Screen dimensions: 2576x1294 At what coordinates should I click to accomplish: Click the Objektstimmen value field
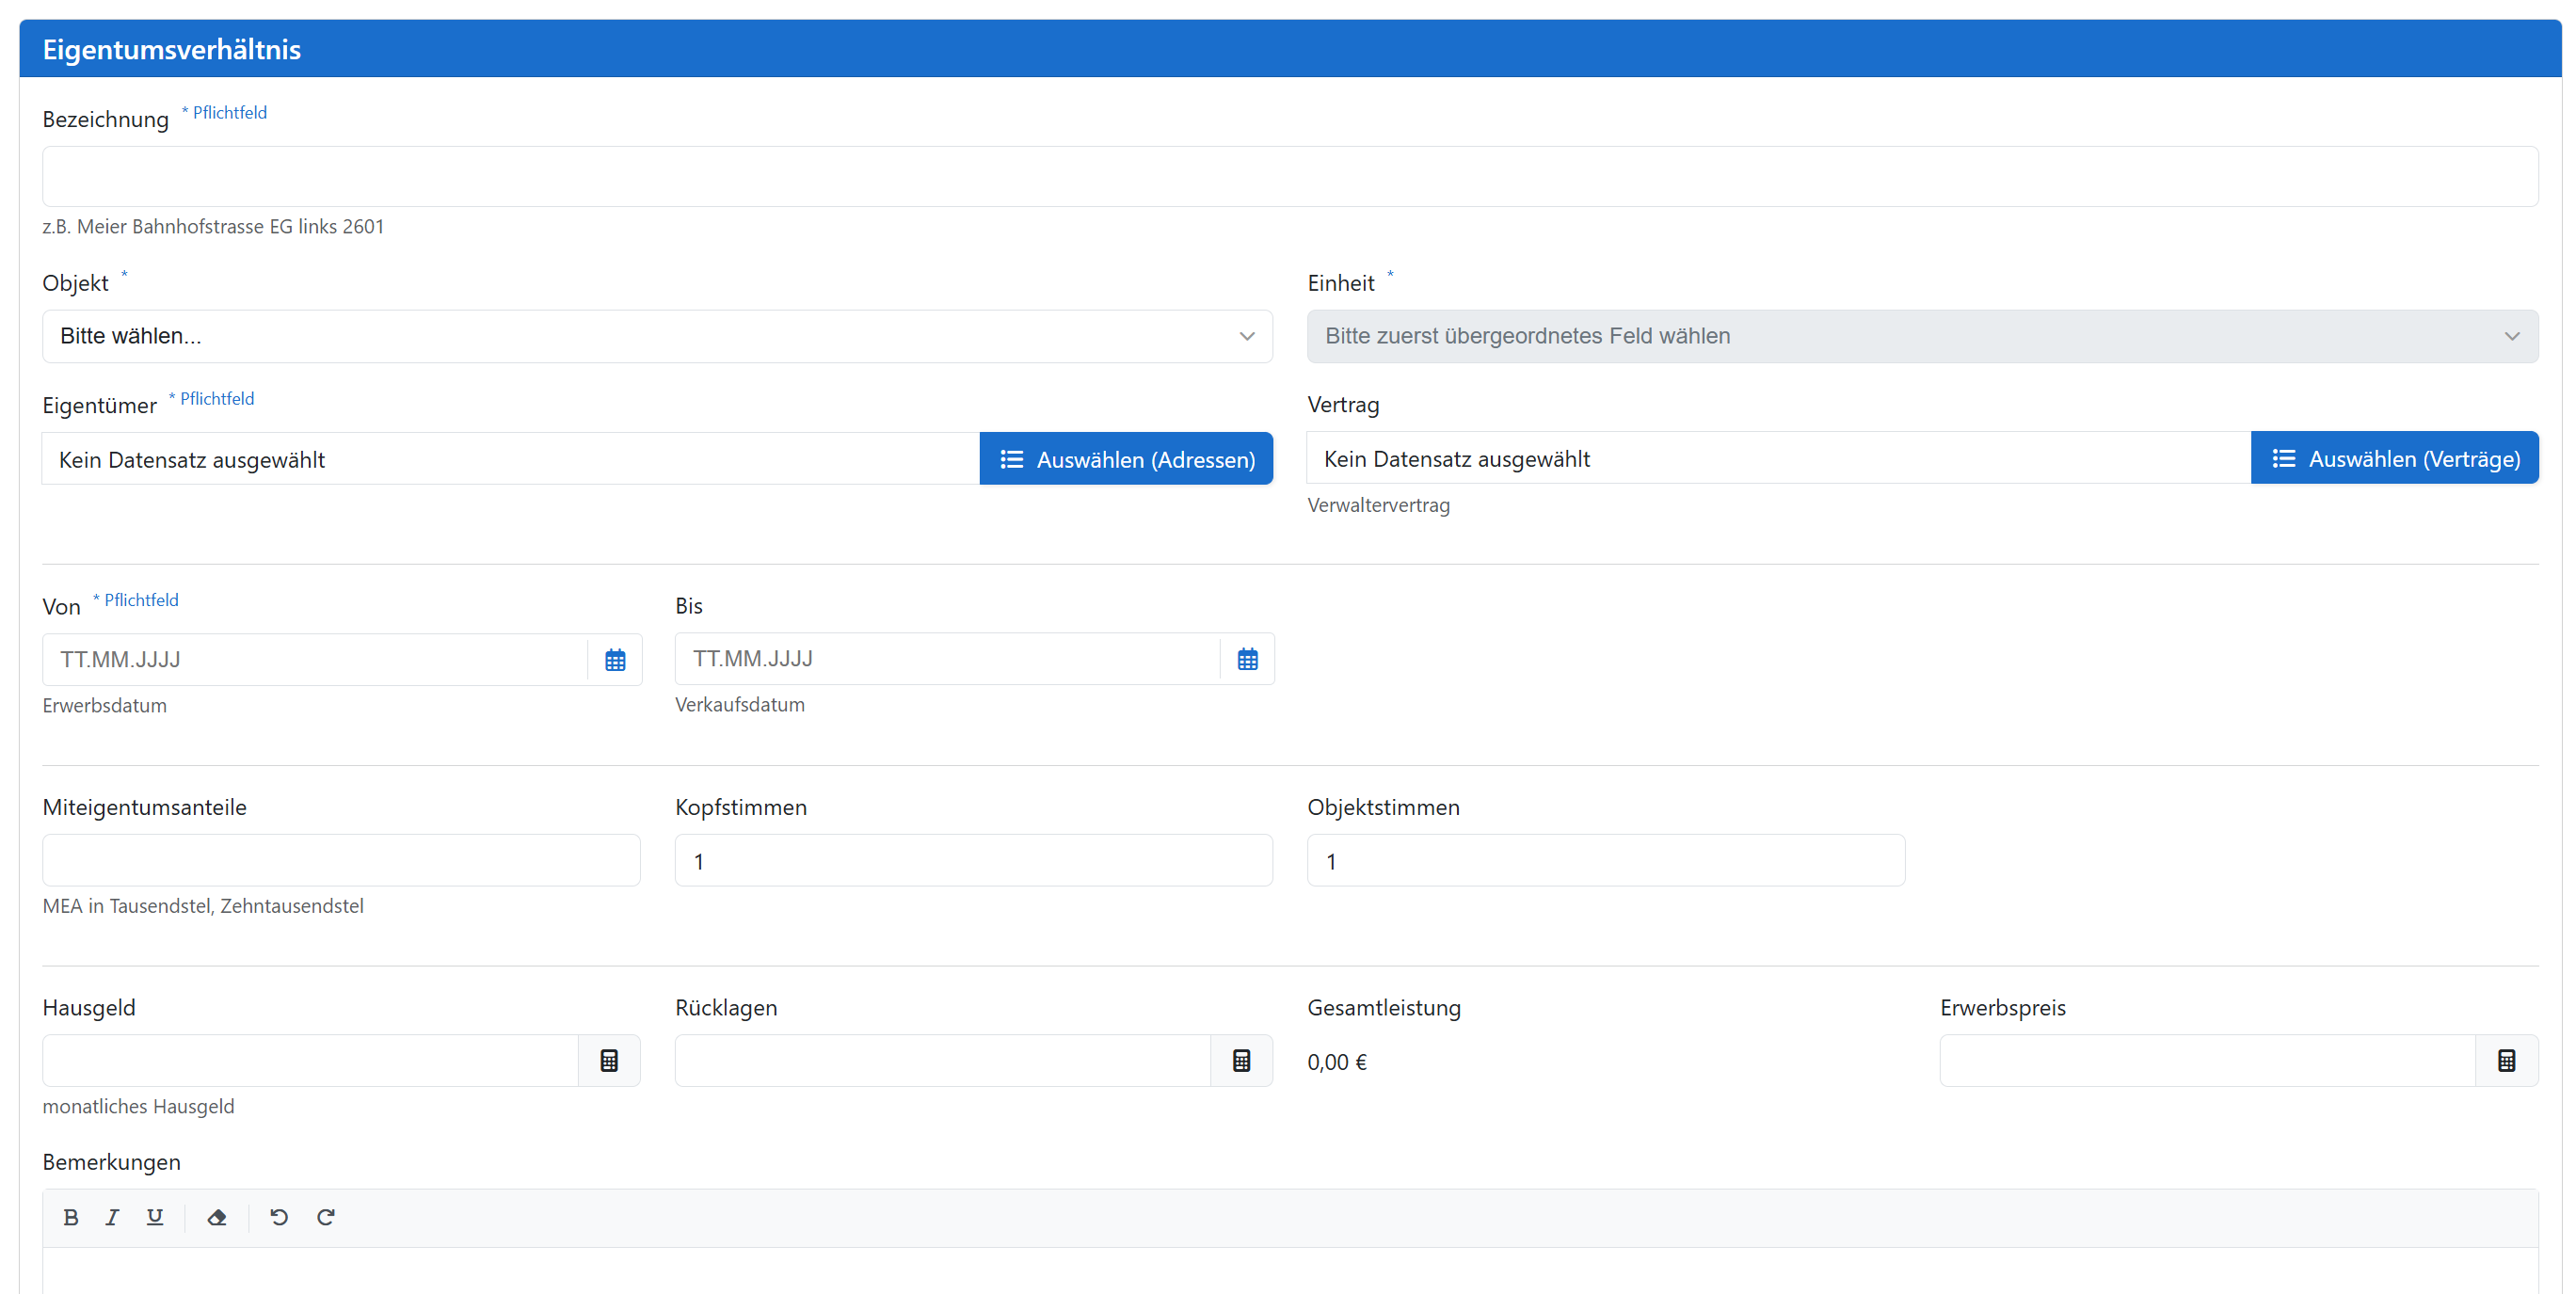[x=1603, y=860]
